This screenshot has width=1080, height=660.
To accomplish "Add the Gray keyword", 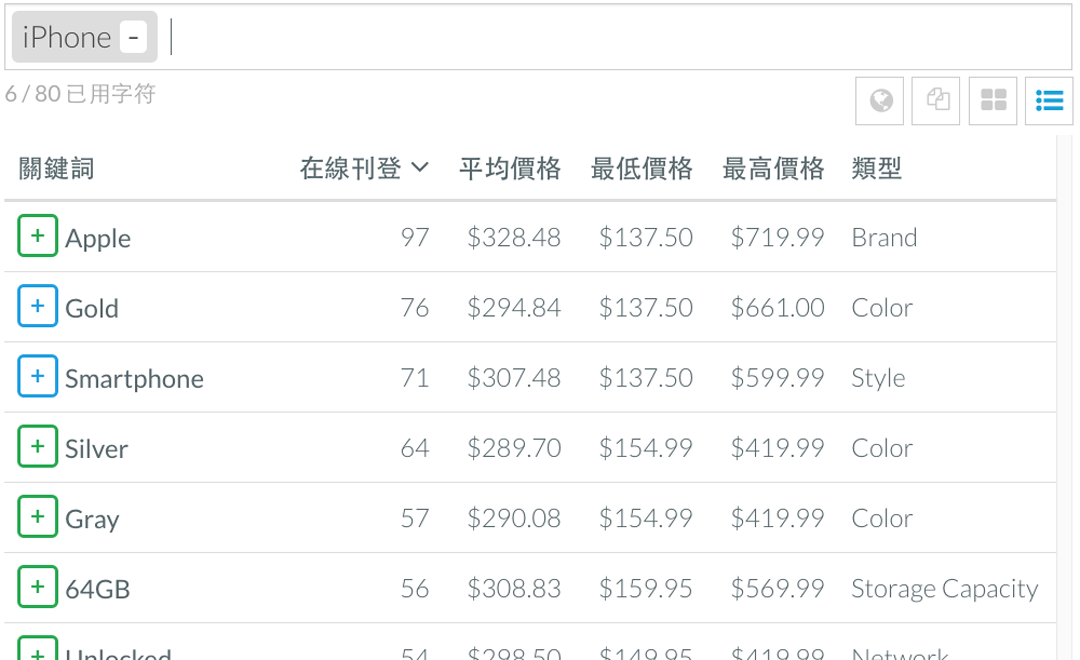I will pos(37,517).
